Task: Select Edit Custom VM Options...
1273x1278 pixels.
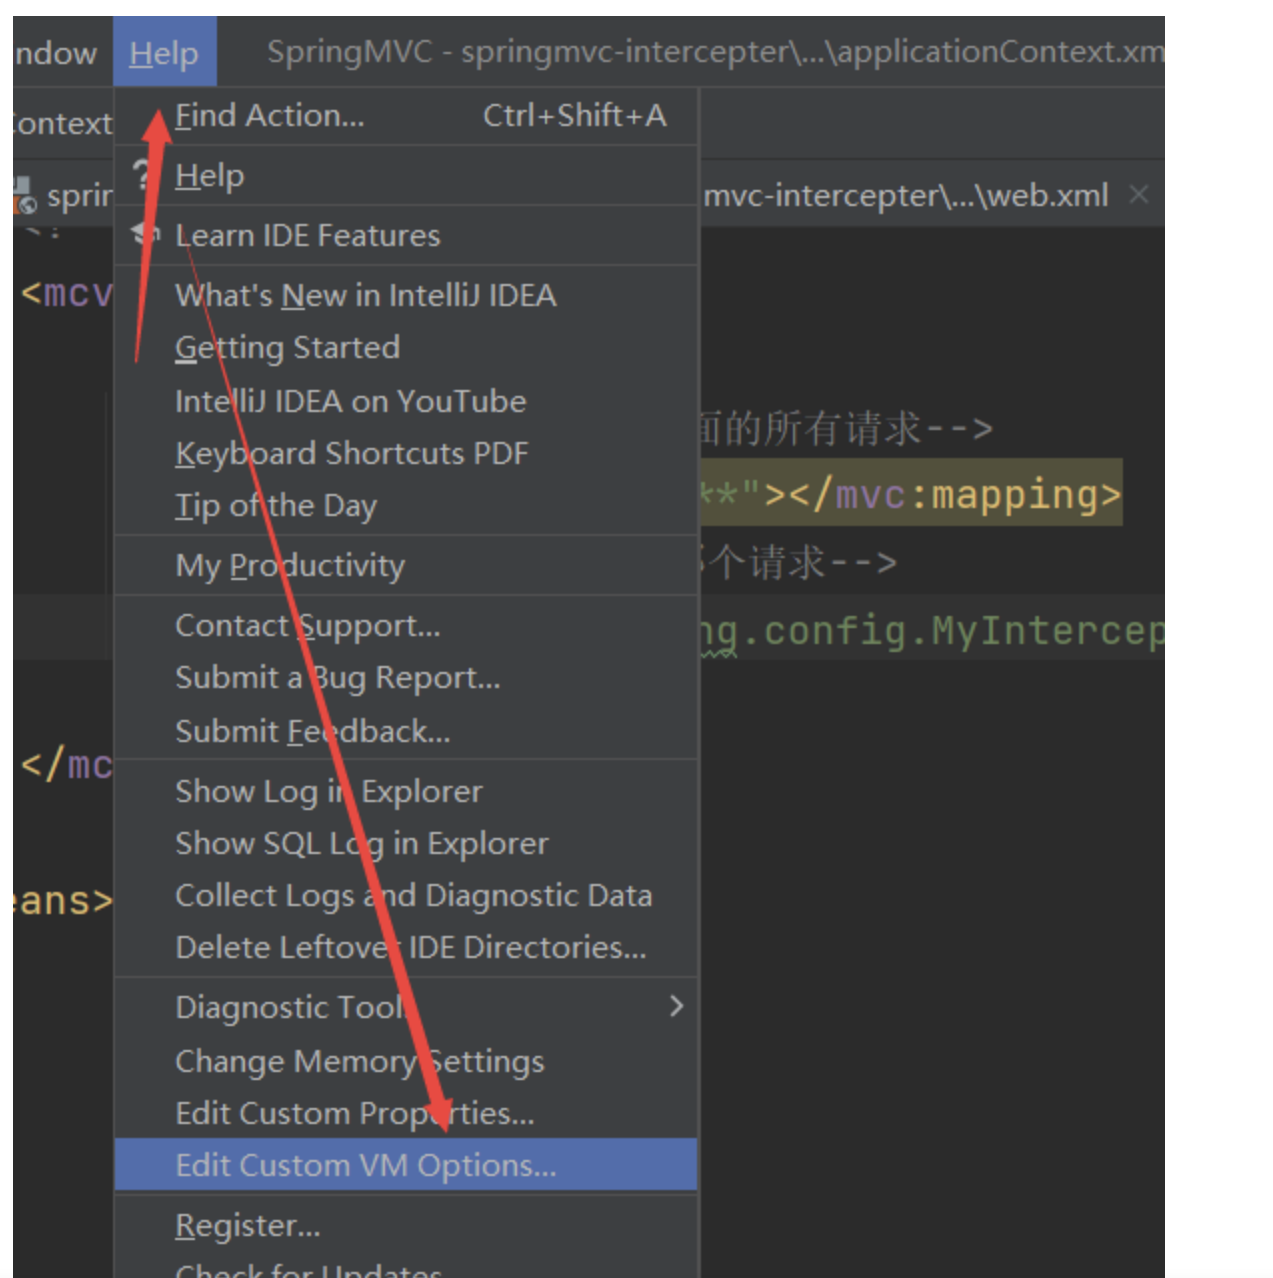Action: point(406,1165)
